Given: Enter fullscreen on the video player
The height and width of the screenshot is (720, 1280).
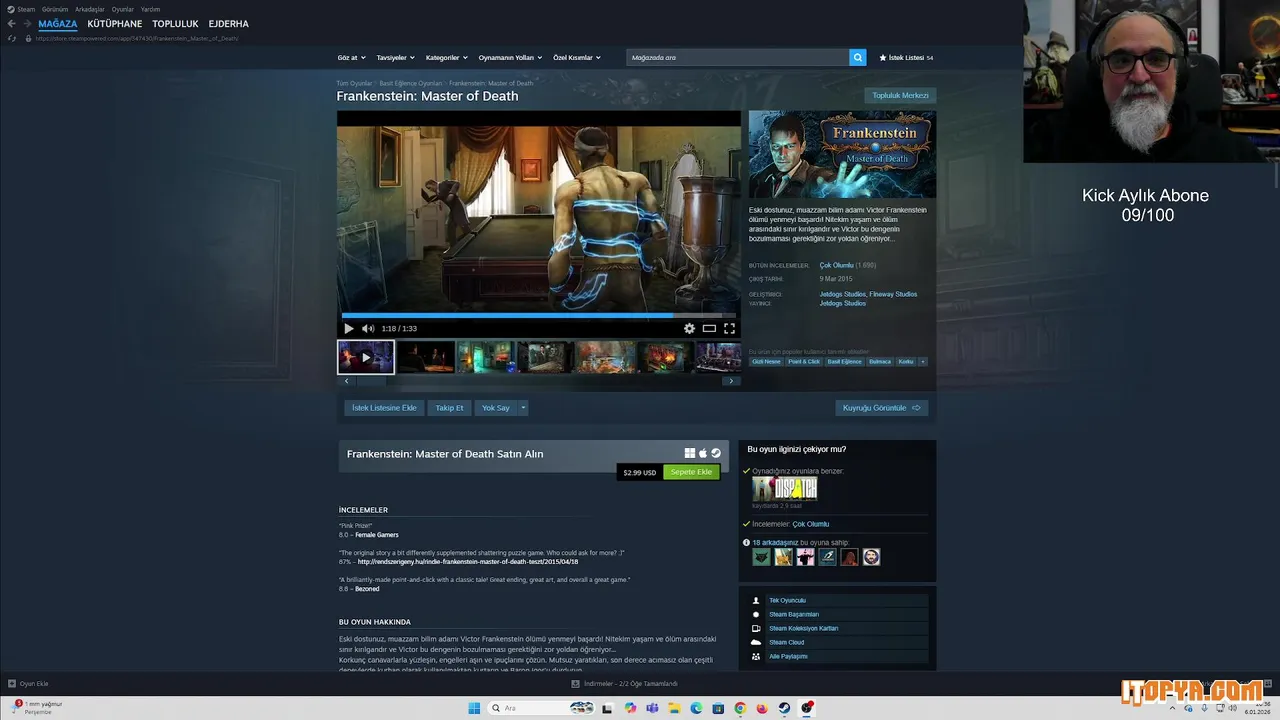Looking at the screenshot, I should point(729,328).
